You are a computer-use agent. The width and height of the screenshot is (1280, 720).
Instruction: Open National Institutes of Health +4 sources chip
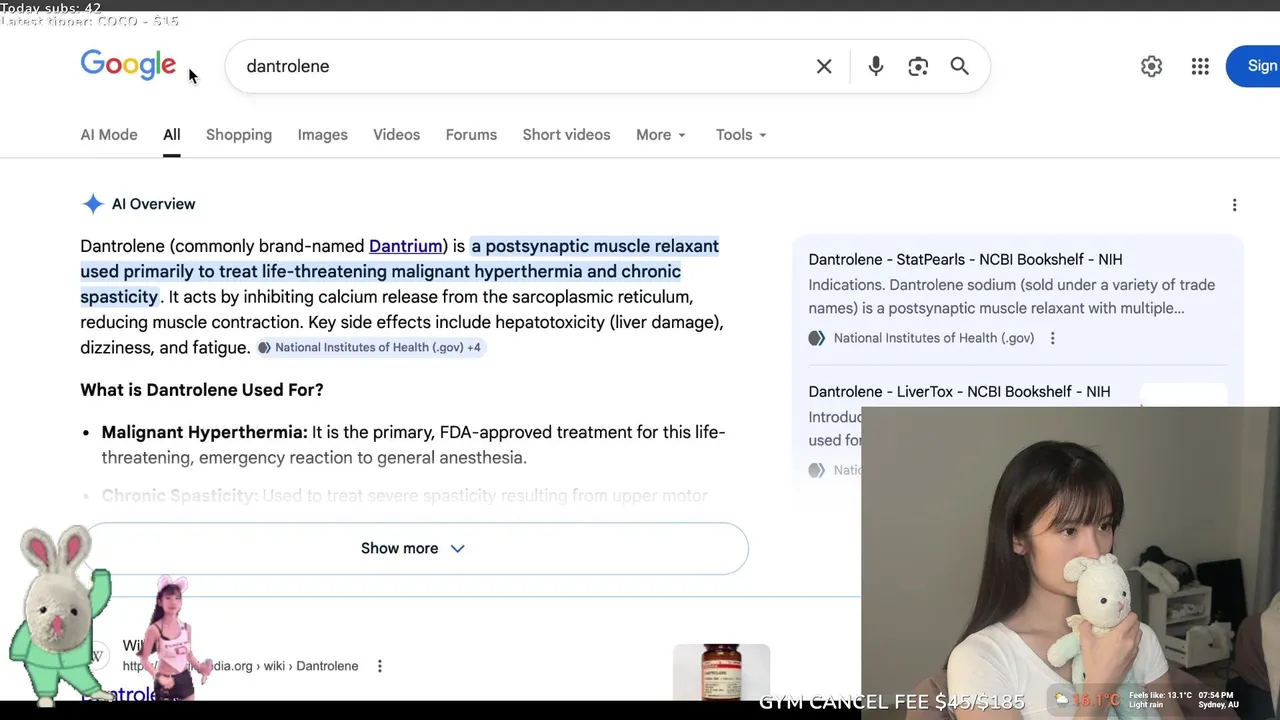click(x=370, y=347)
